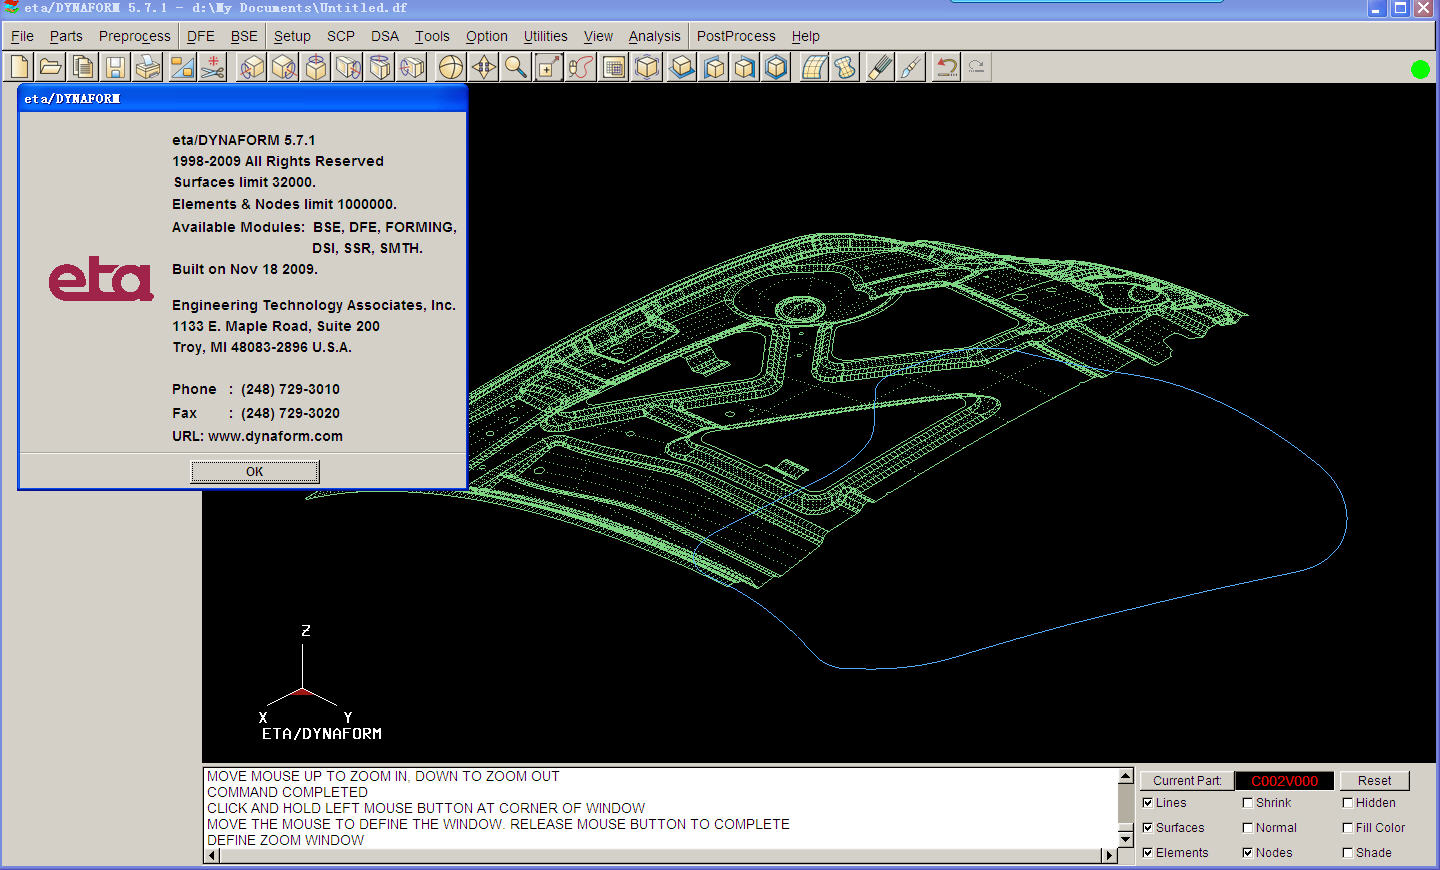Screen dimensions: 1440x870
Task: Uncheck the Surfaces checkbox
Action: pos(1147,827)
